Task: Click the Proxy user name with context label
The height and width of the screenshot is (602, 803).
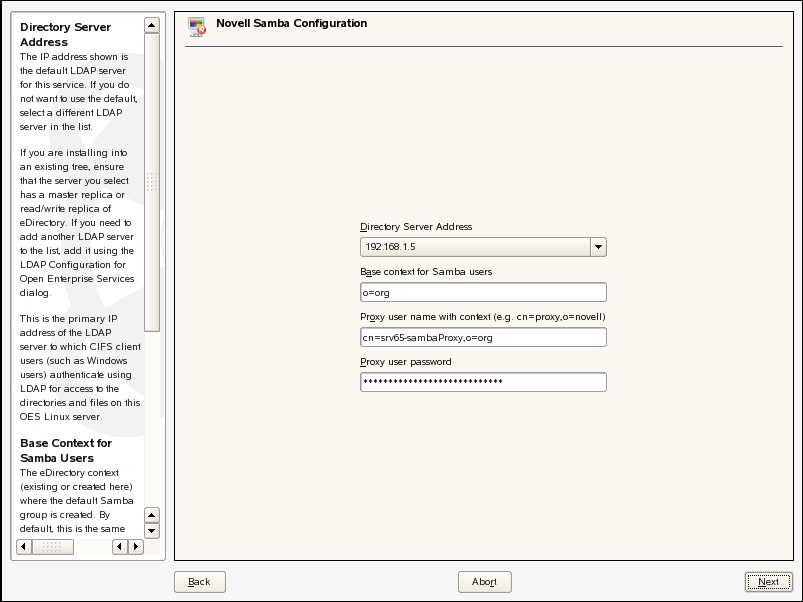Action: (x=482, y=317)
